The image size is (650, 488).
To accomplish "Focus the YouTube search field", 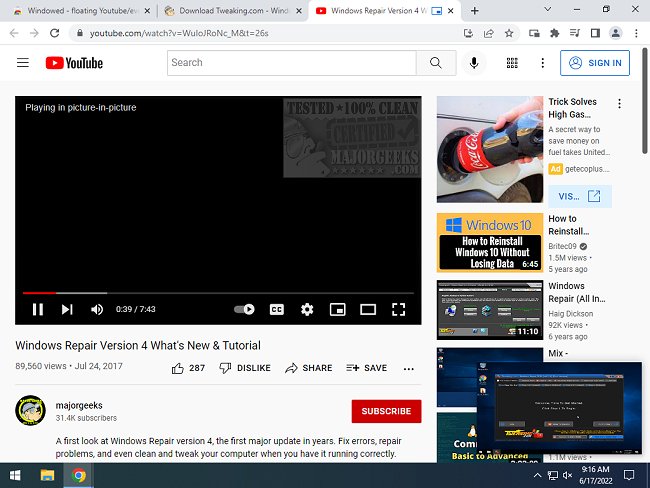I will click(x=291, y=63).
